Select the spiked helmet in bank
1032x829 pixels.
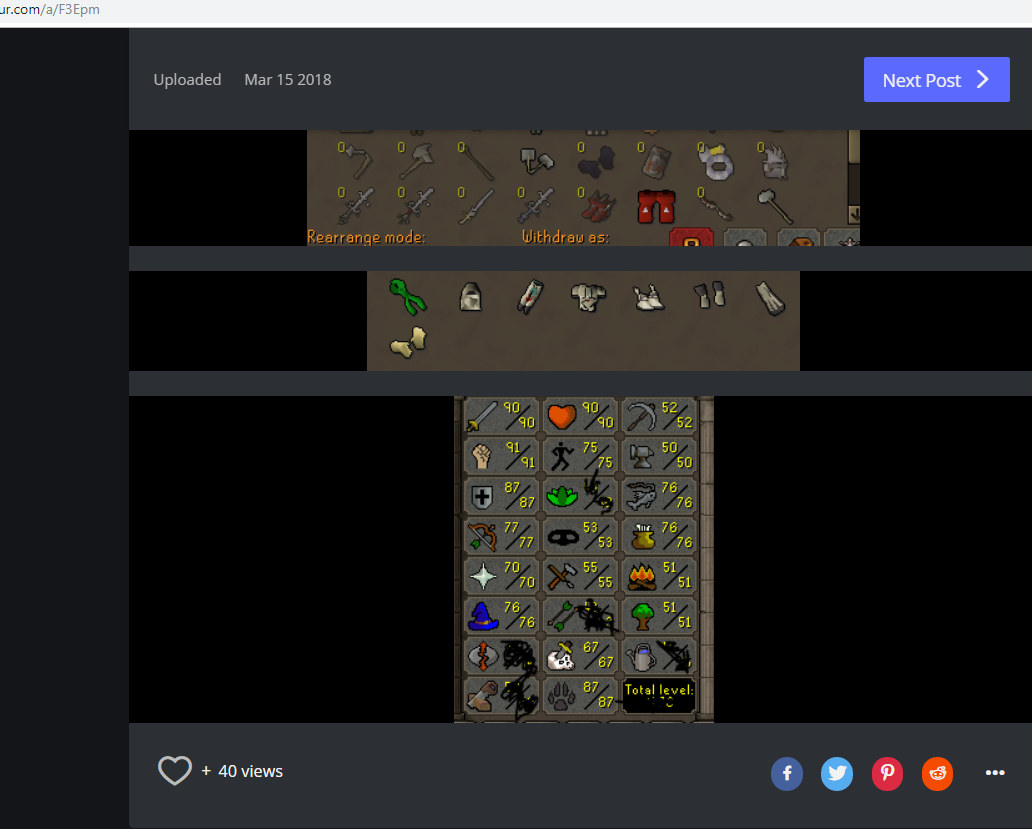pyautogui.click(x=775, y=163)
